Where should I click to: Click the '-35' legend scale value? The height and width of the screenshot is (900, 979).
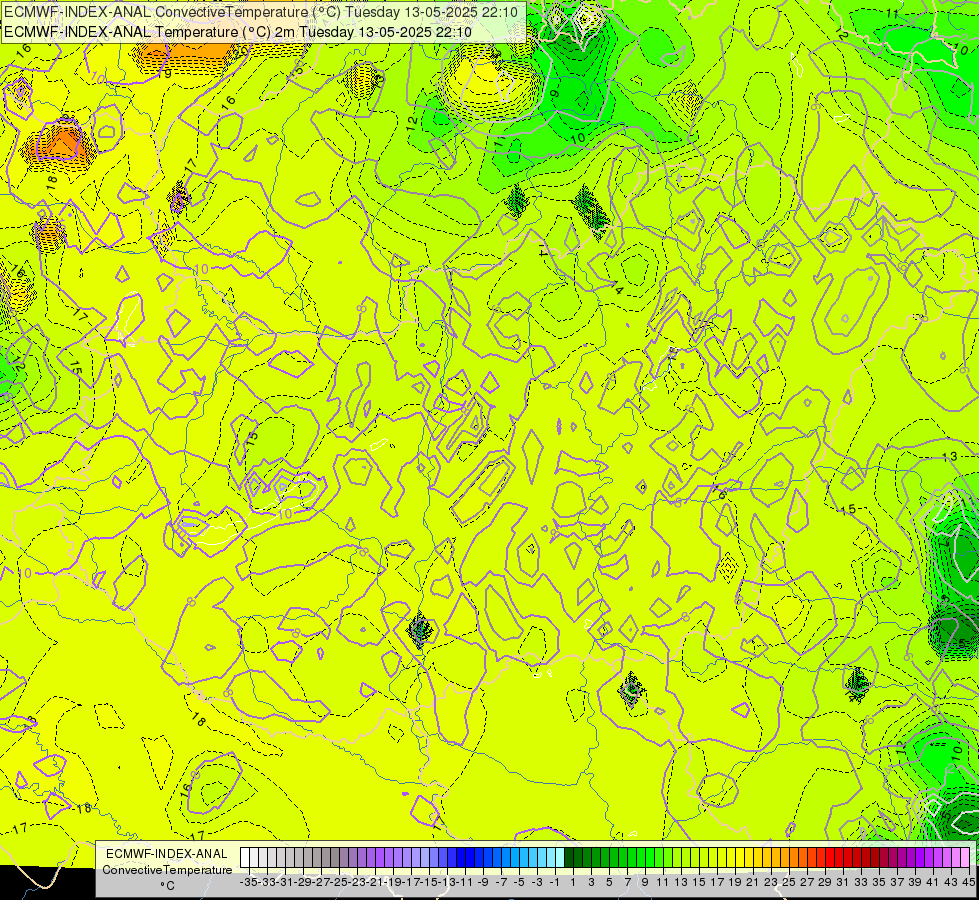[x=249, y=882]
